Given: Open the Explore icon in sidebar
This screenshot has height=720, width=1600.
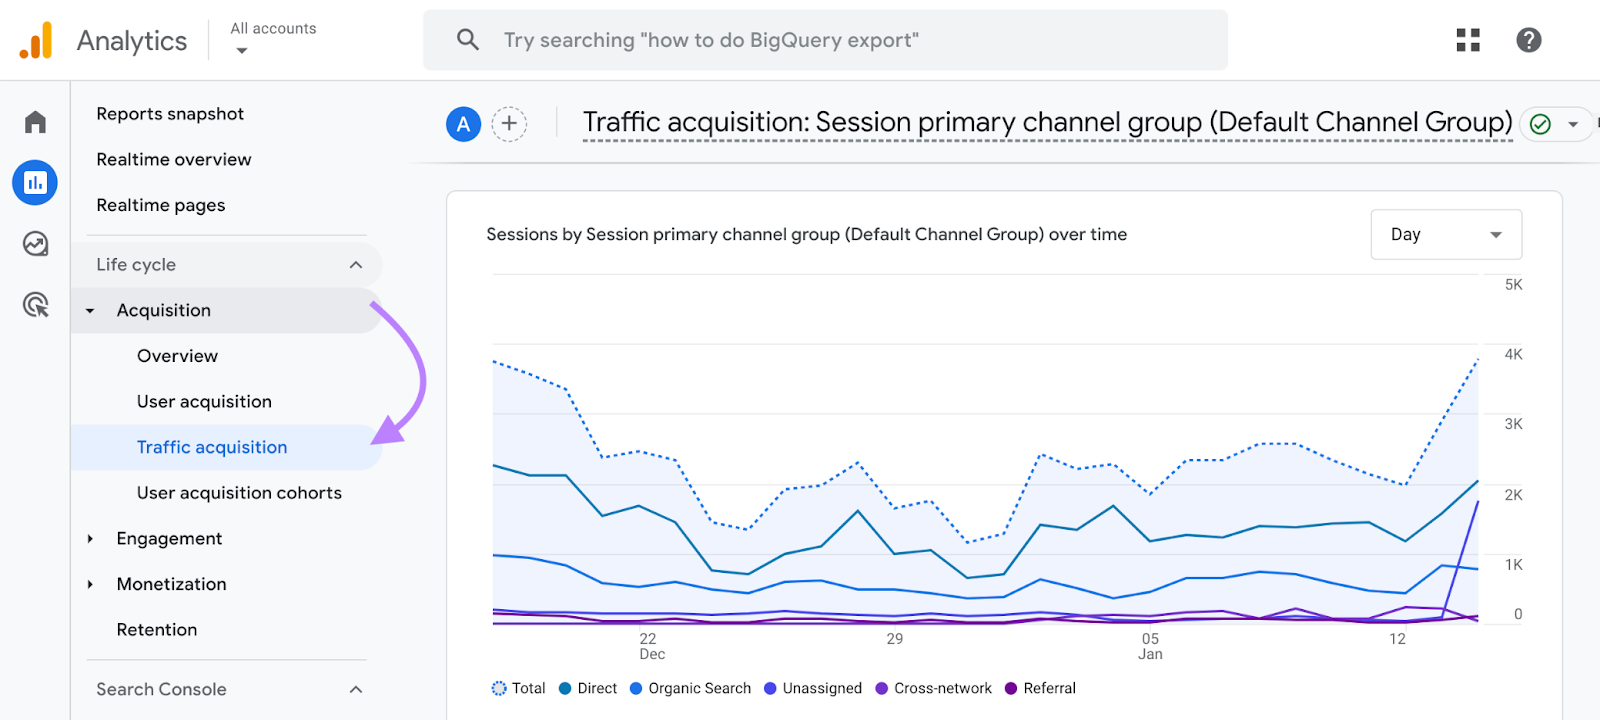Looking at the screenshot, I should [35, 244].
